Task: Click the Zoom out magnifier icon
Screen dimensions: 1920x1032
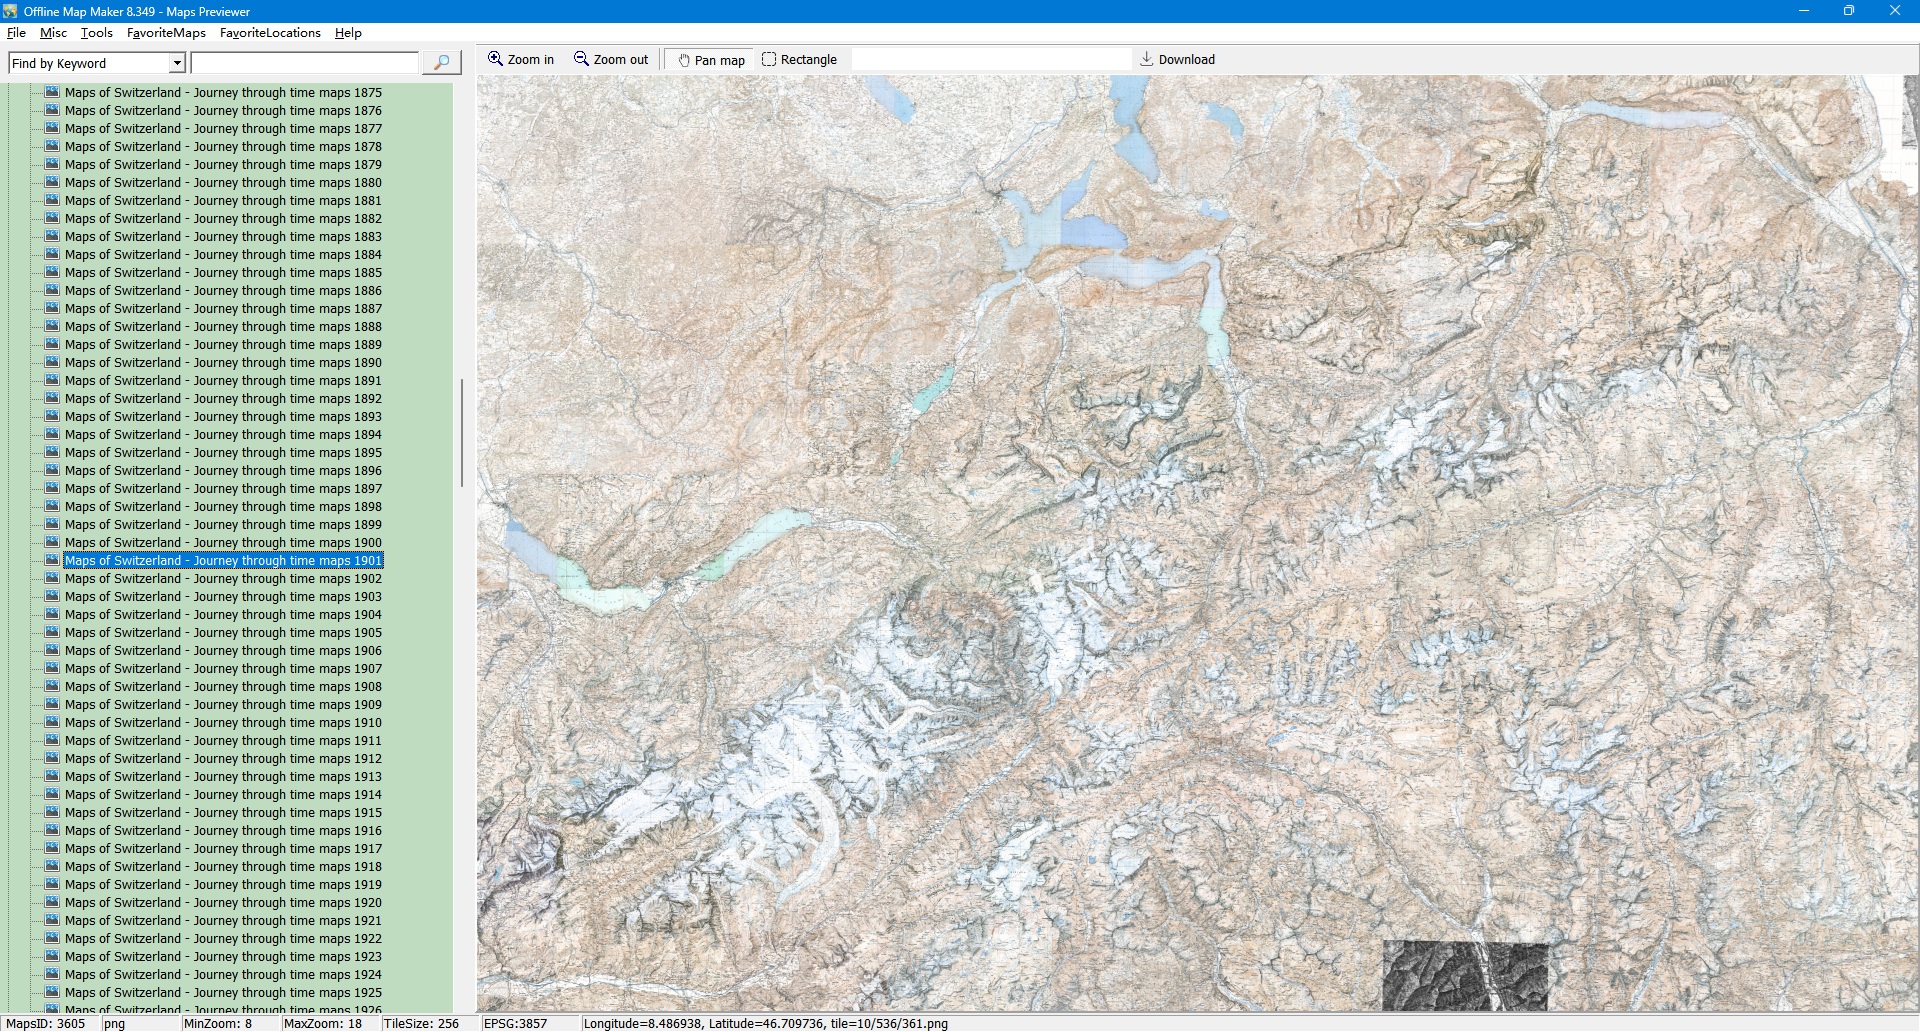Action: coord(581,59)
